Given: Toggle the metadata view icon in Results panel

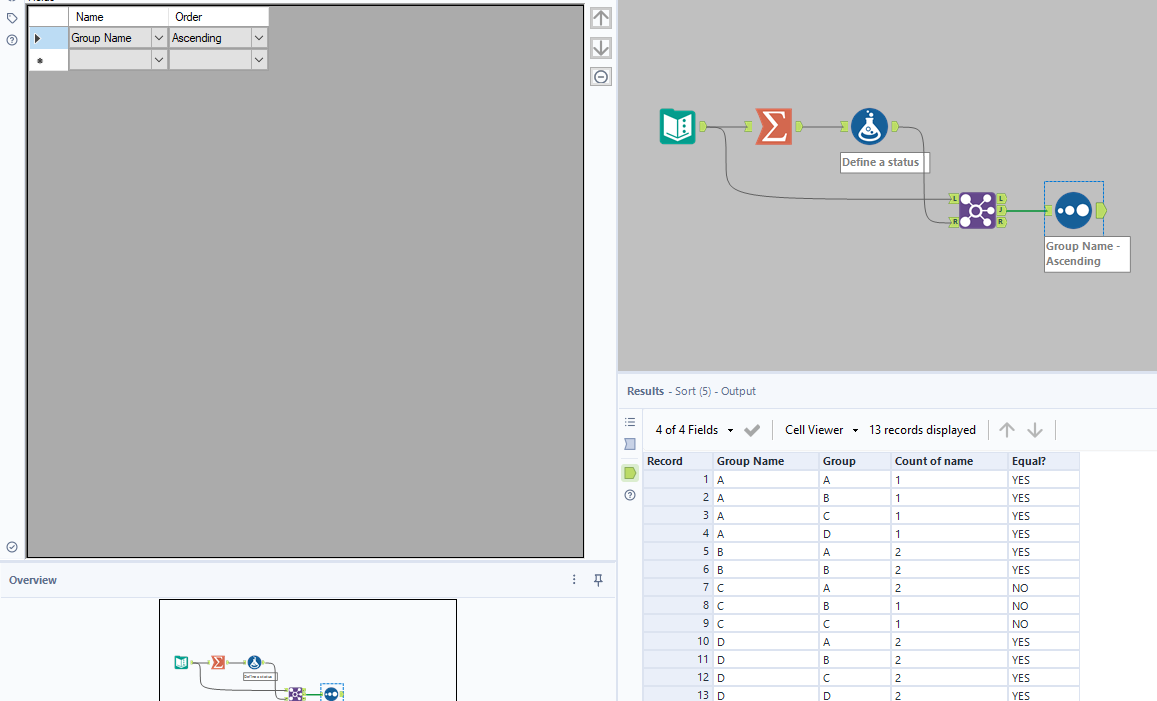Looking at the screenshot, I should [x=629, y=444].
